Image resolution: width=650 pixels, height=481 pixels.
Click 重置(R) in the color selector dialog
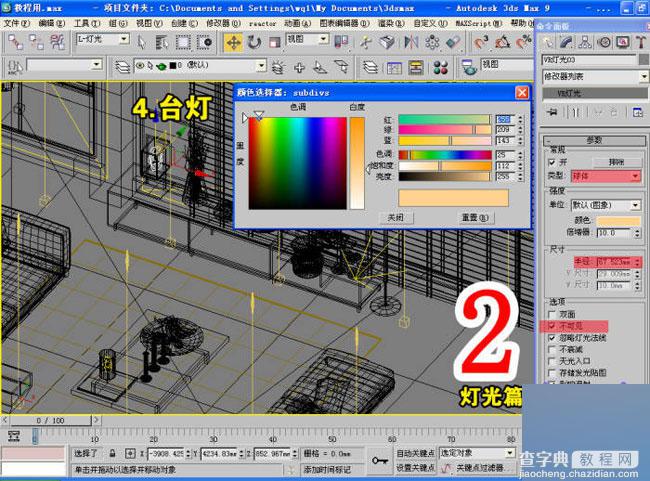point(475,217)
